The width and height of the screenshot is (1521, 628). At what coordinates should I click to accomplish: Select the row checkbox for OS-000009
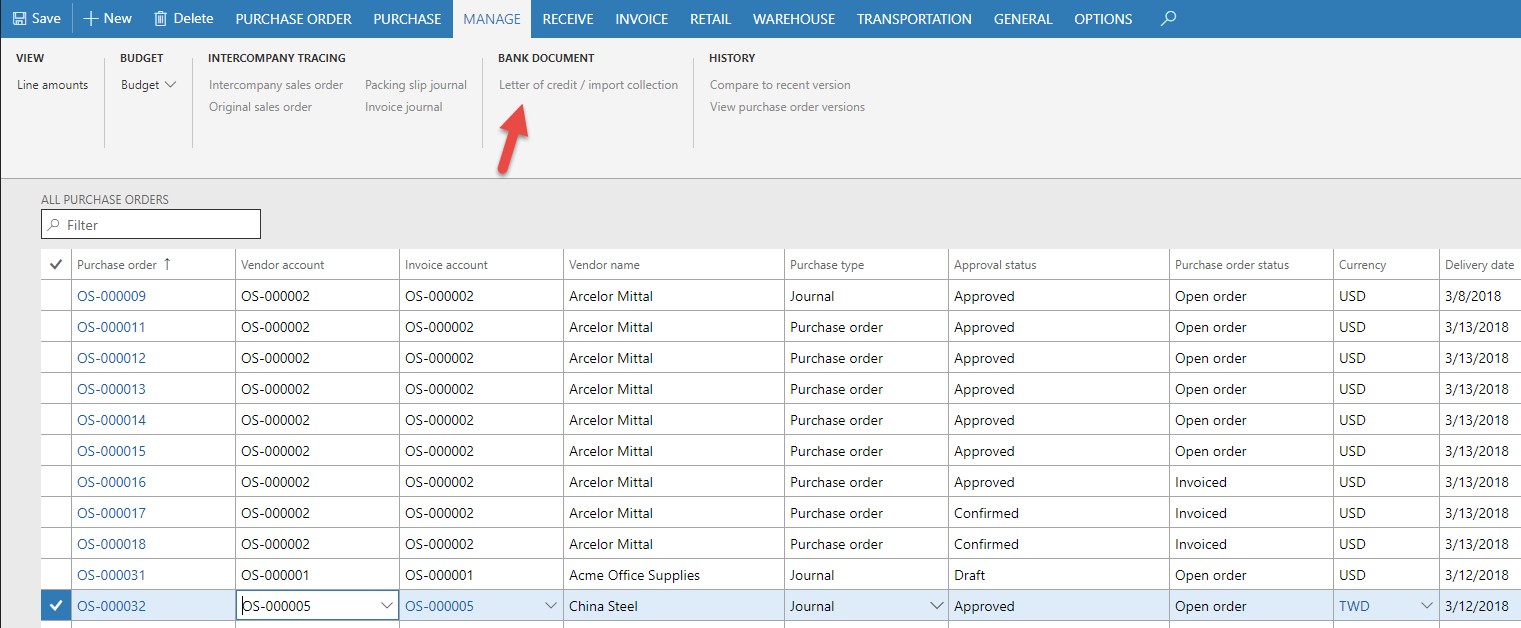pos(55,296)
